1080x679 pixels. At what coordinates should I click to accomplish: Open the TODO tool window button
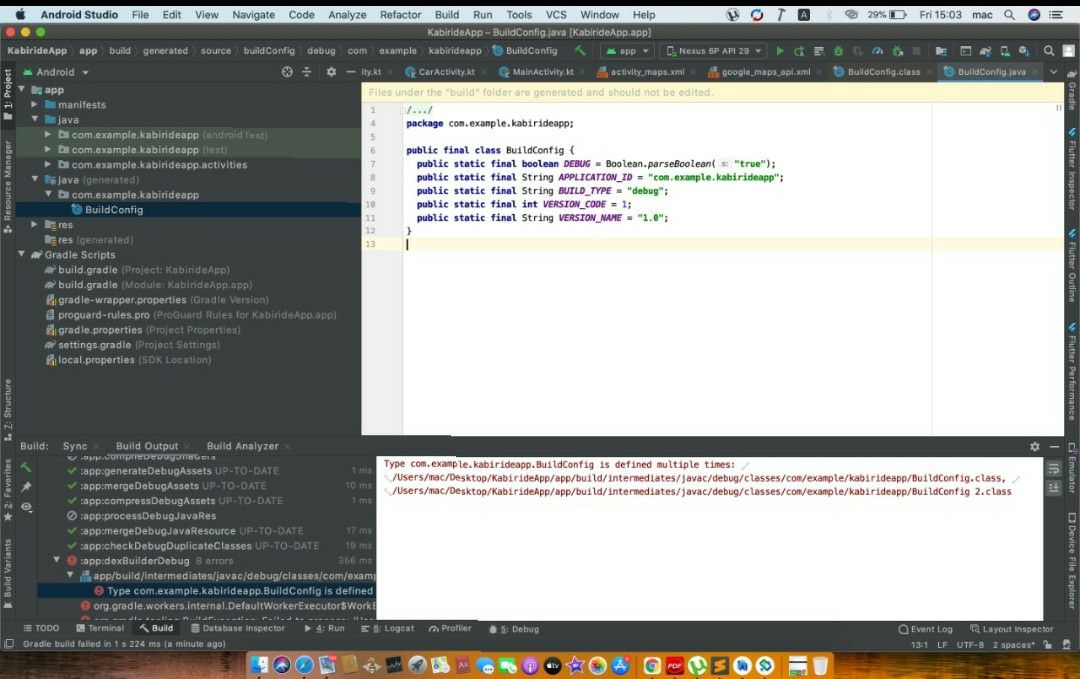click(41, 628)
